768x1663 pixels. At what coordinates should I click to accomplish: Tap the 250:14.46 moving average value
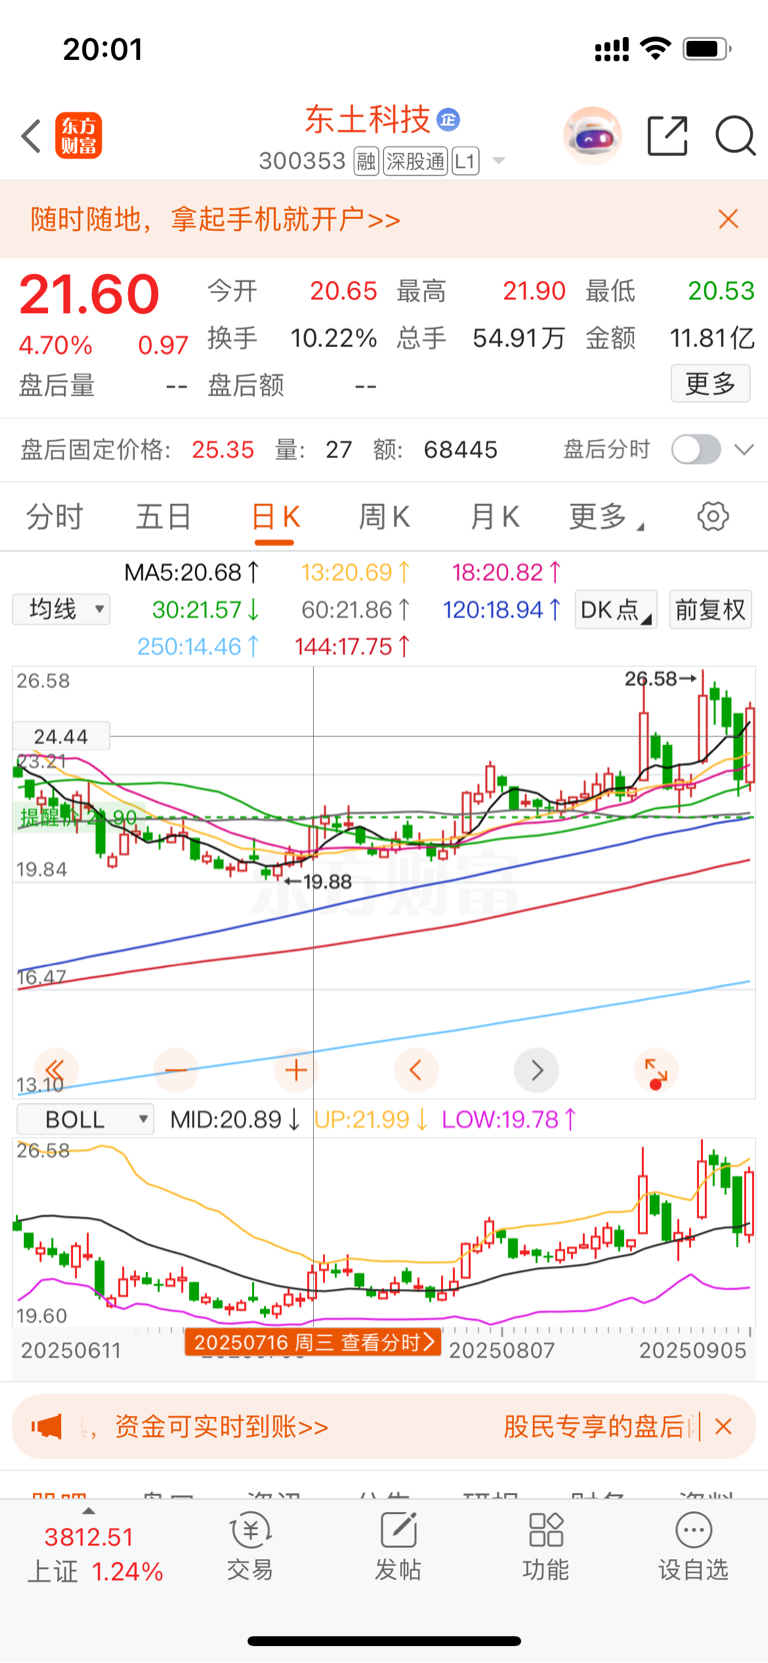tap(198, 647)
